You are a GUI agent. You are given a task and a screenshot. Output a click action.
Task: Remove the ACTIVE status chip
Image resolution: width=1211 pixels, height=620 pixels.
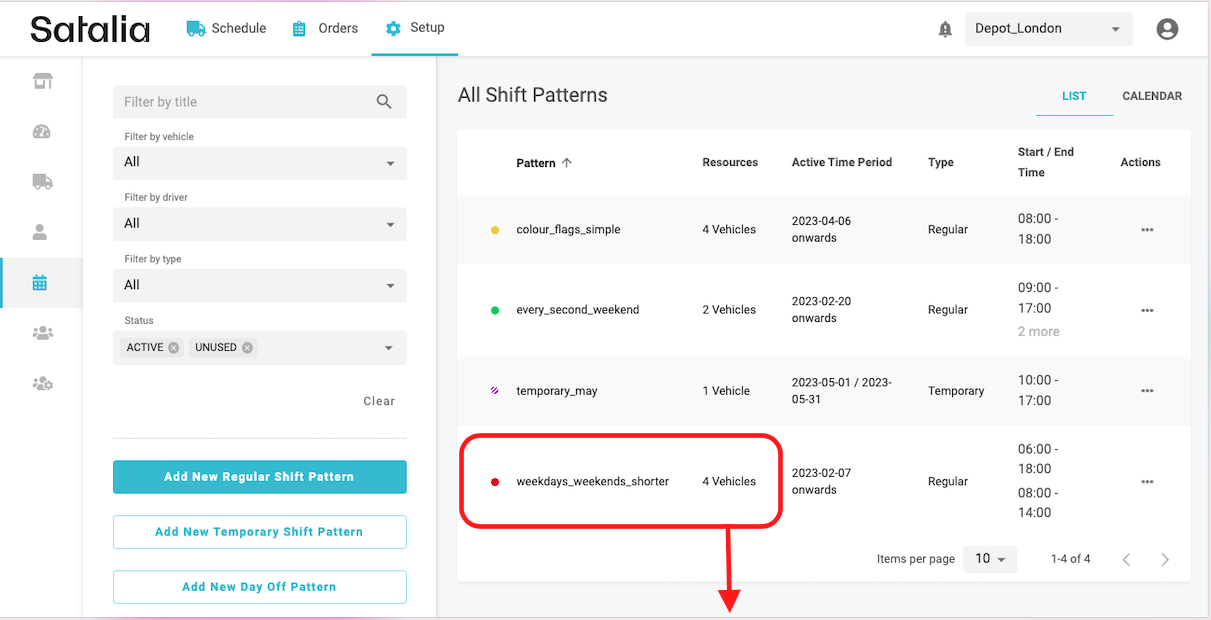(x=174, y=348)
